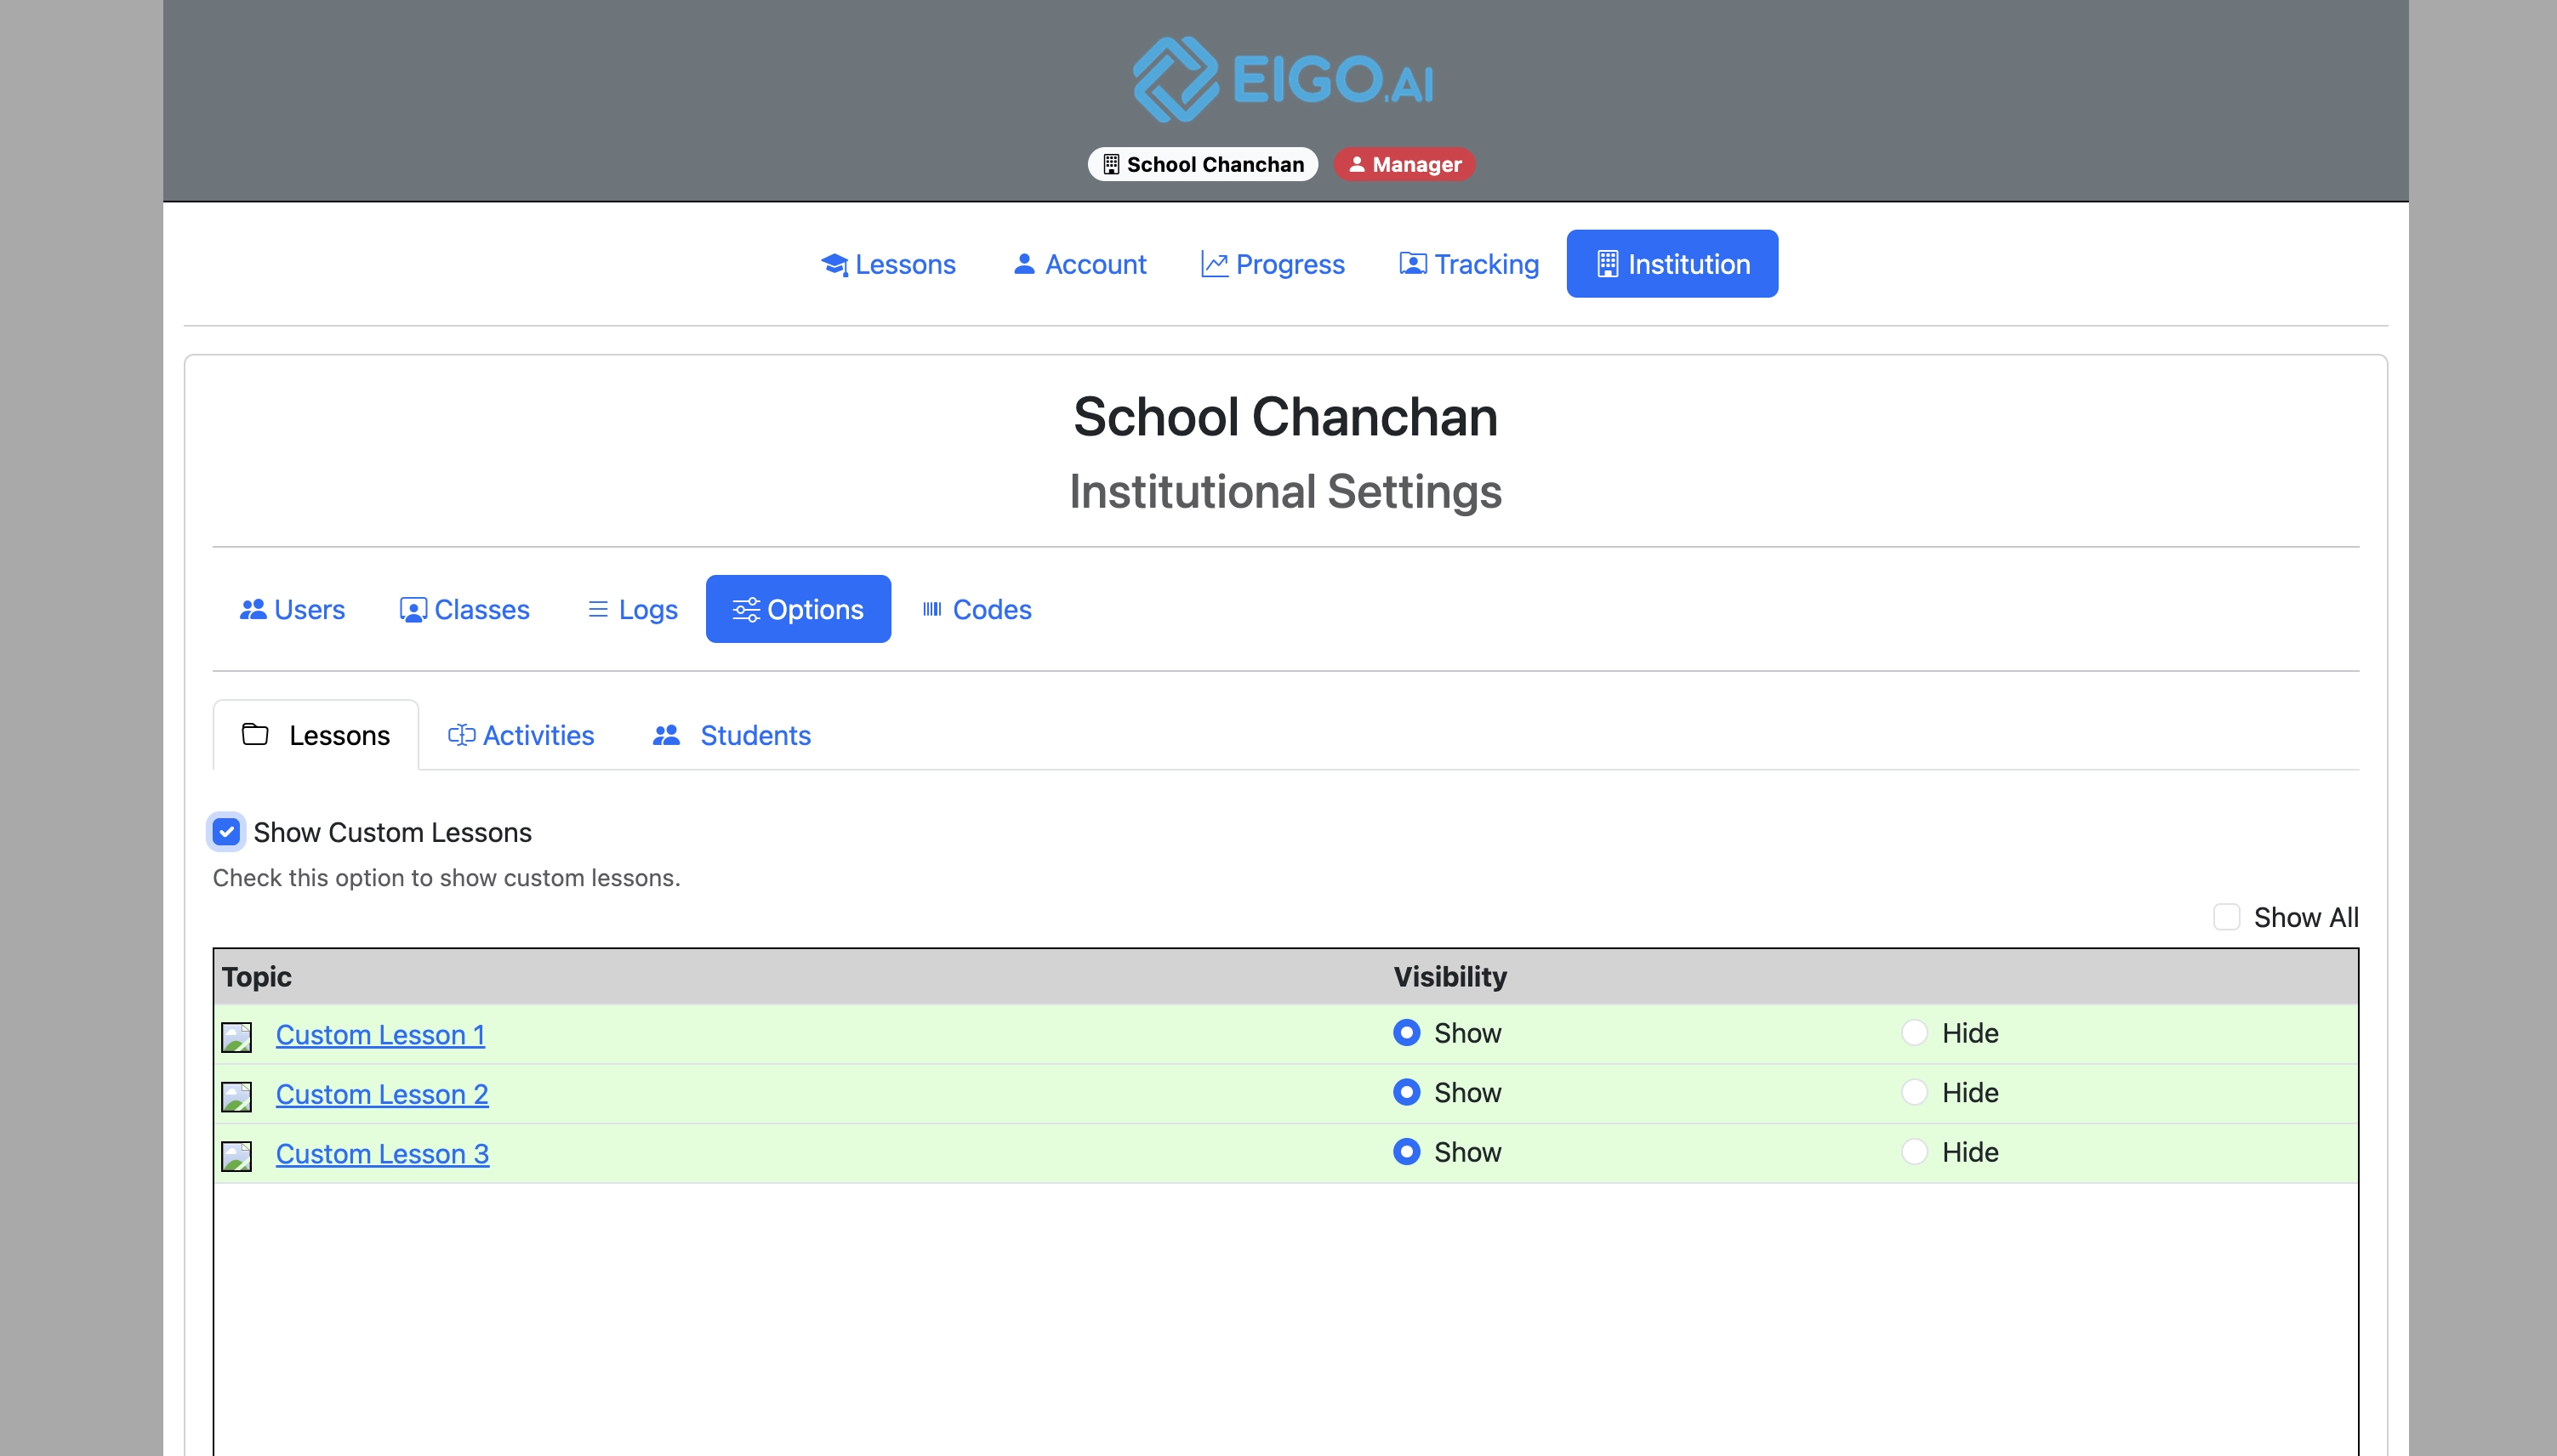
Task: Click the School Chanchan page heading
Action: pyautogui.click(x=1285, y=417)
